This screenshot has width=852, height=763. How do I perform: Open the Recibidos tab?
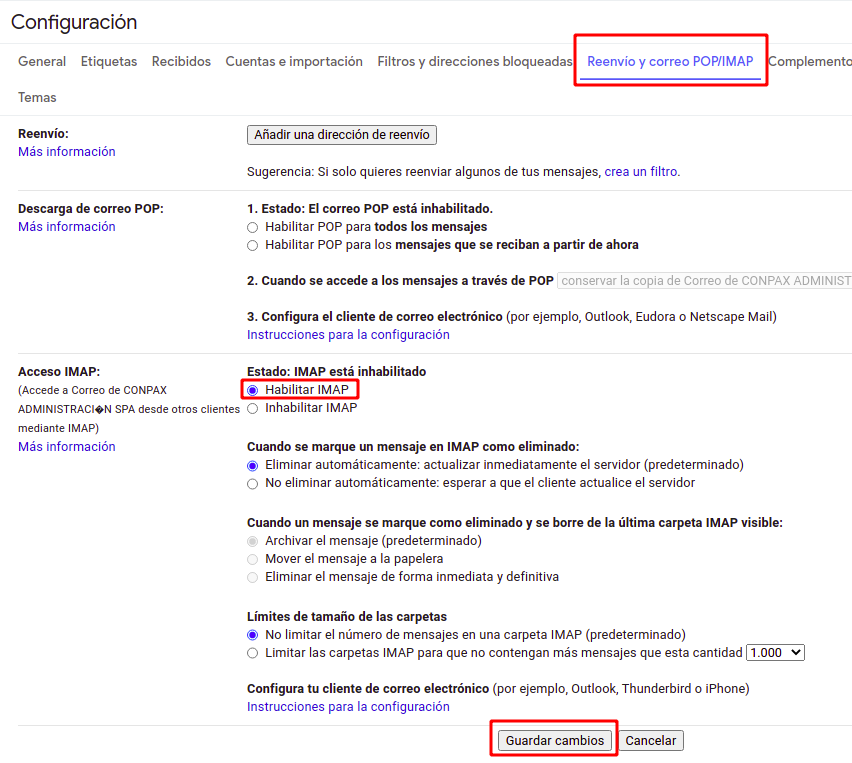pyautogui.click(x=181, y=61)
